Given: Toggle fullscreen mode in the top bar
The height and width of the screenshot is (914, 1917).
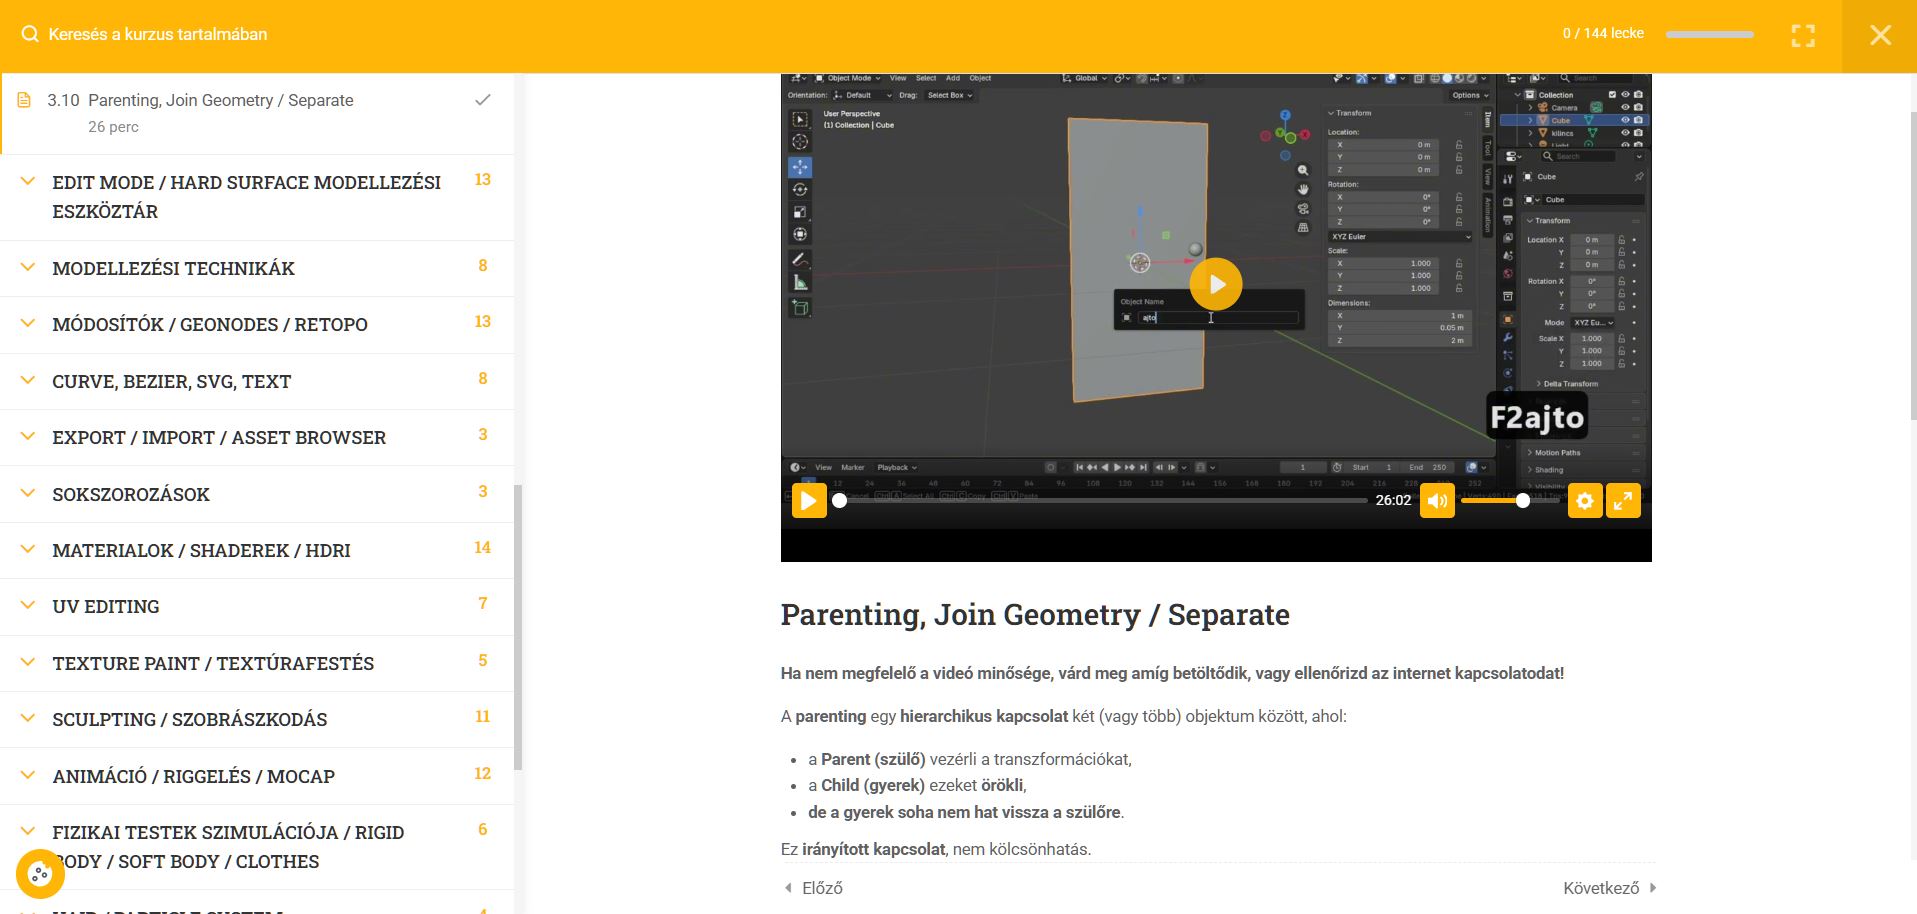Looking at the screenshot, I should [1802, 36].
